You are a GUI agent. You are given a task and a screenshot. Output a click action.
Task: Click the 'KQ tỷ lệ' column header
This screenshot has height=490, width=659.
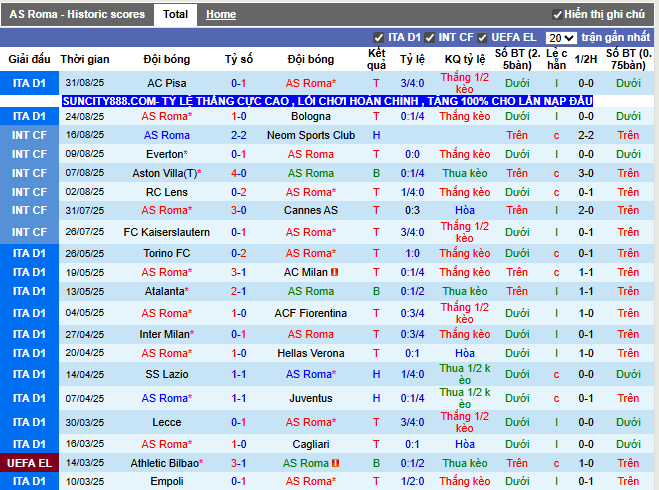click(x=464, y=59)
